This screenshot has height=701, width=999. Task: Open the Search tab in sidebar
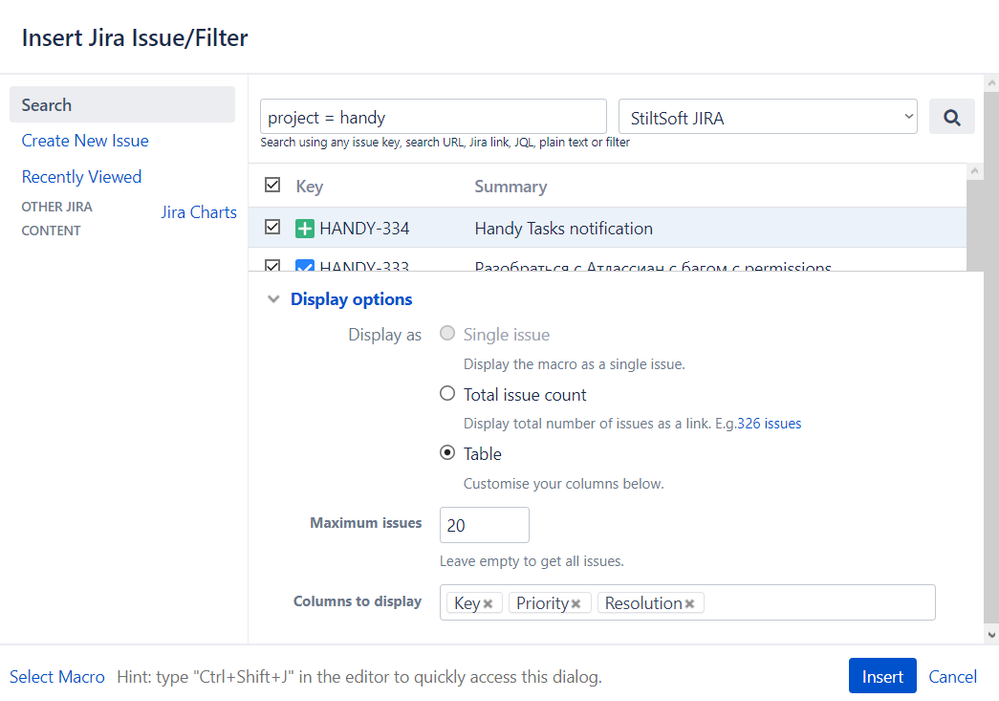pyautogui.click(x=122, y=105)
